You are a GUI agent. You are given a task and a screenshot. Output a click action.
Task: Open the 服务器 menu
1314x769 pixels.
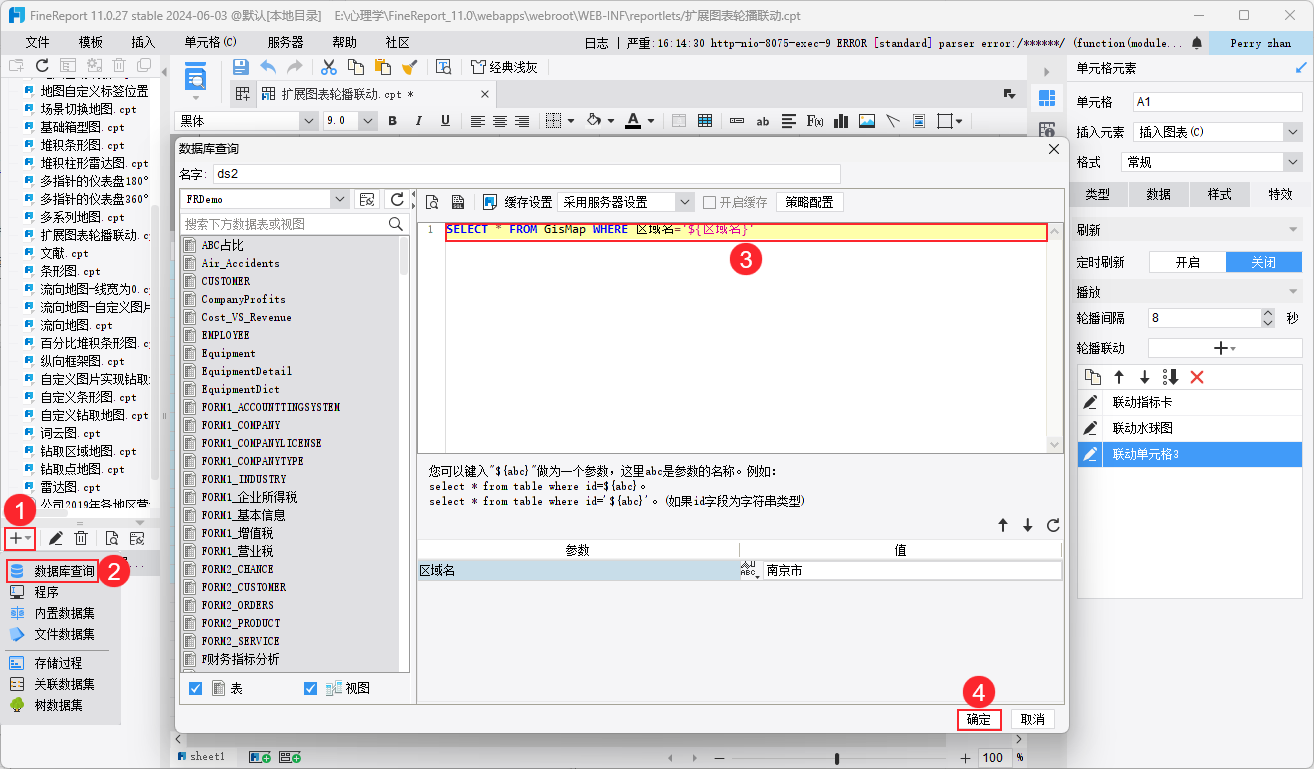[x=285, y=43]
